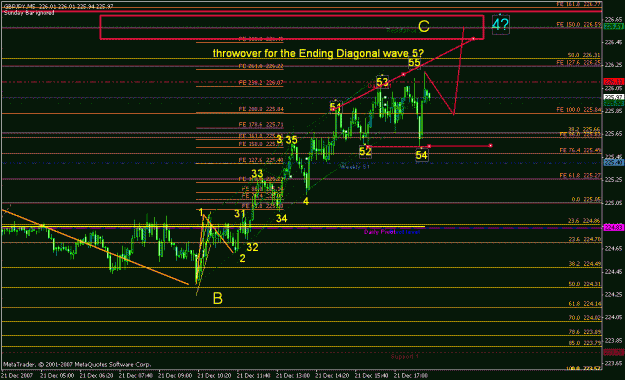Click the '55' wave label
The height and width of the screenshot is (380, 625).
pos(414,63)
